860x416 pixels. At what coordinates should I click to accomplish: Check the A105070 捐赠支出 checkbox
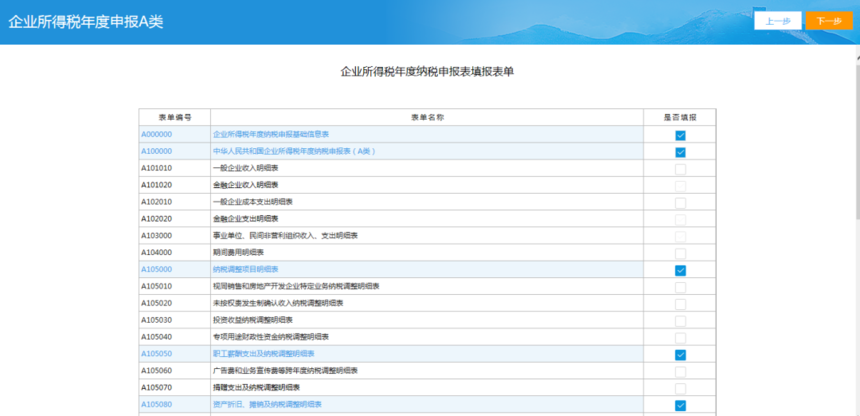[680, 389]
